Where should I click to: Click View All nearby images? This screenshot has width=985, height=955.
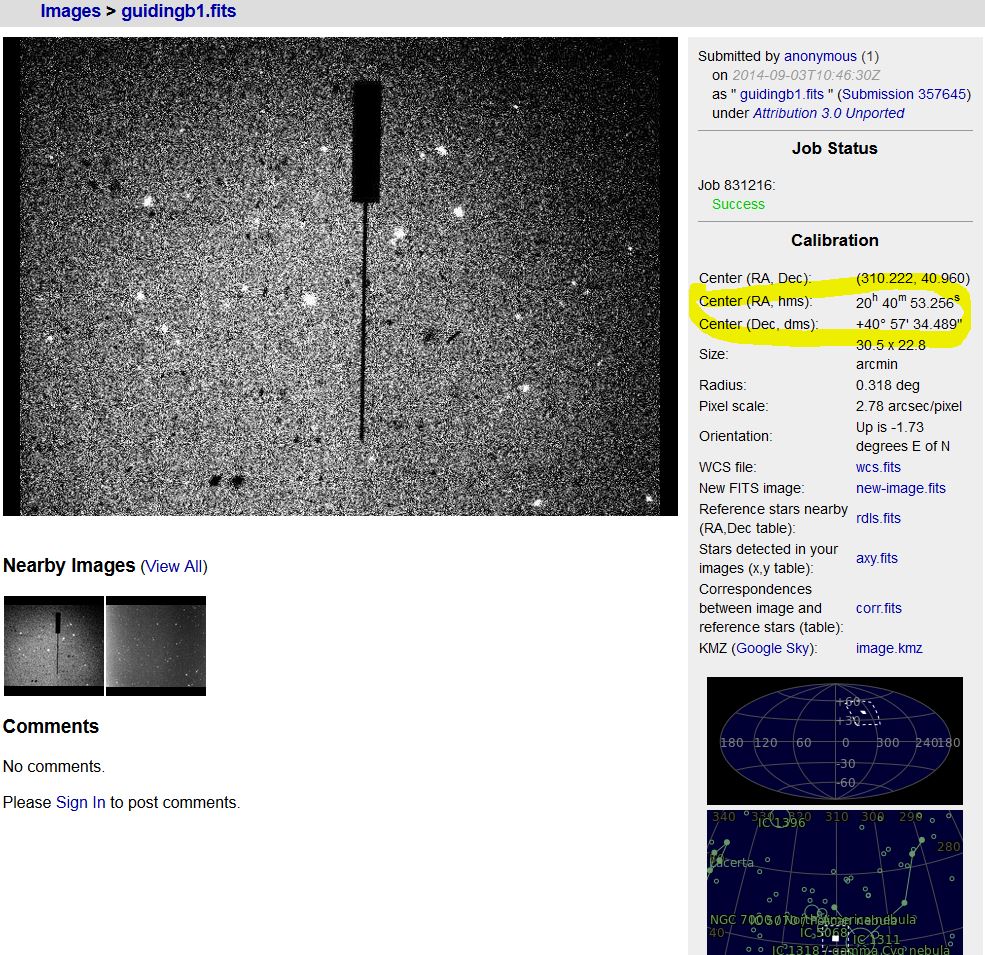(174, 566)
